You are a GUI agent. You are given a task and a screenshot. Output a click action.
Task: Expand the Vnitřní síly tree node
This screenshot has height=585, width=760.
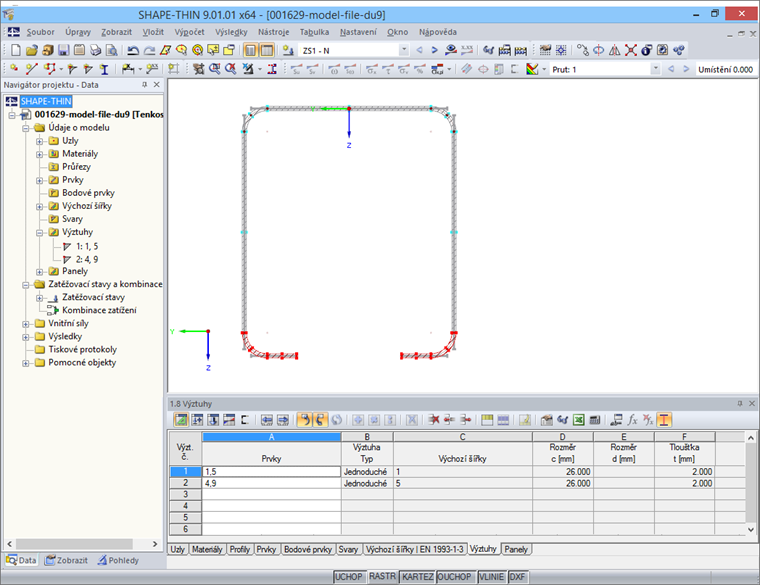[26, 324]
